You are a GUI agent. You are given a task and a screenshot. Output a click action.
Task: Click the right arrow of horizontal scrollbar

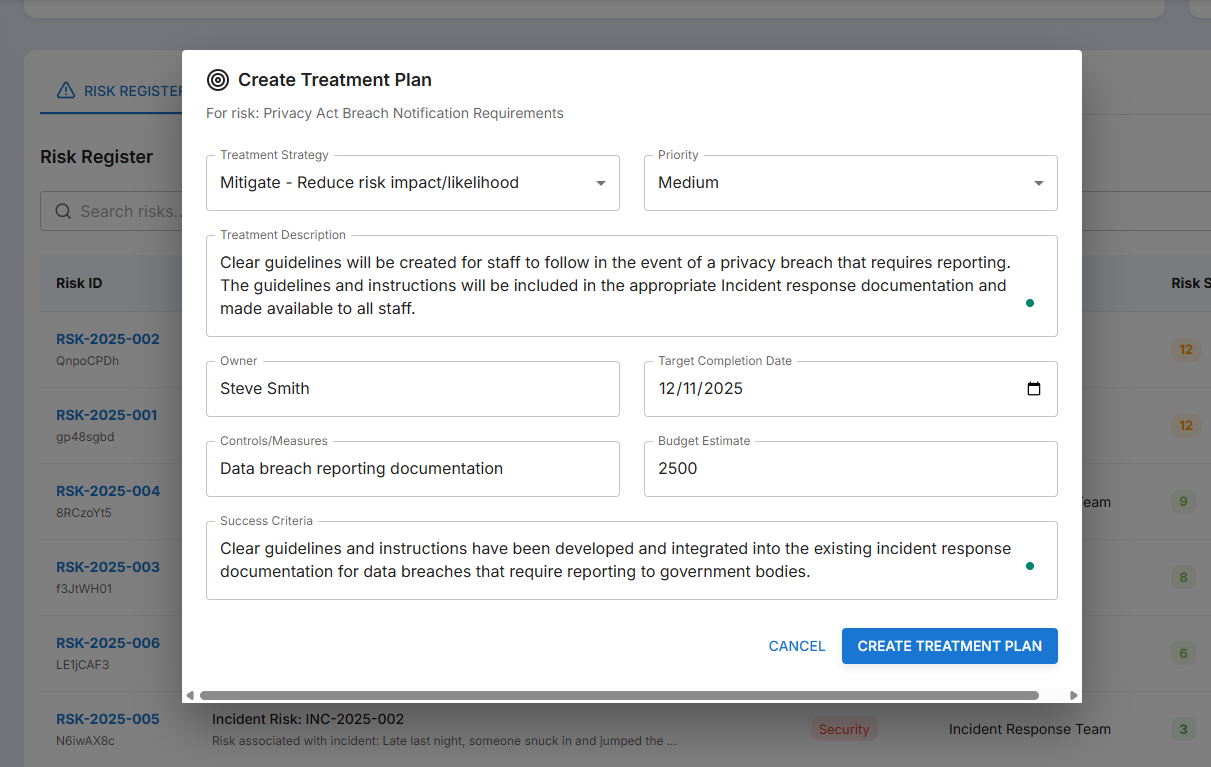pos(1074,695)
